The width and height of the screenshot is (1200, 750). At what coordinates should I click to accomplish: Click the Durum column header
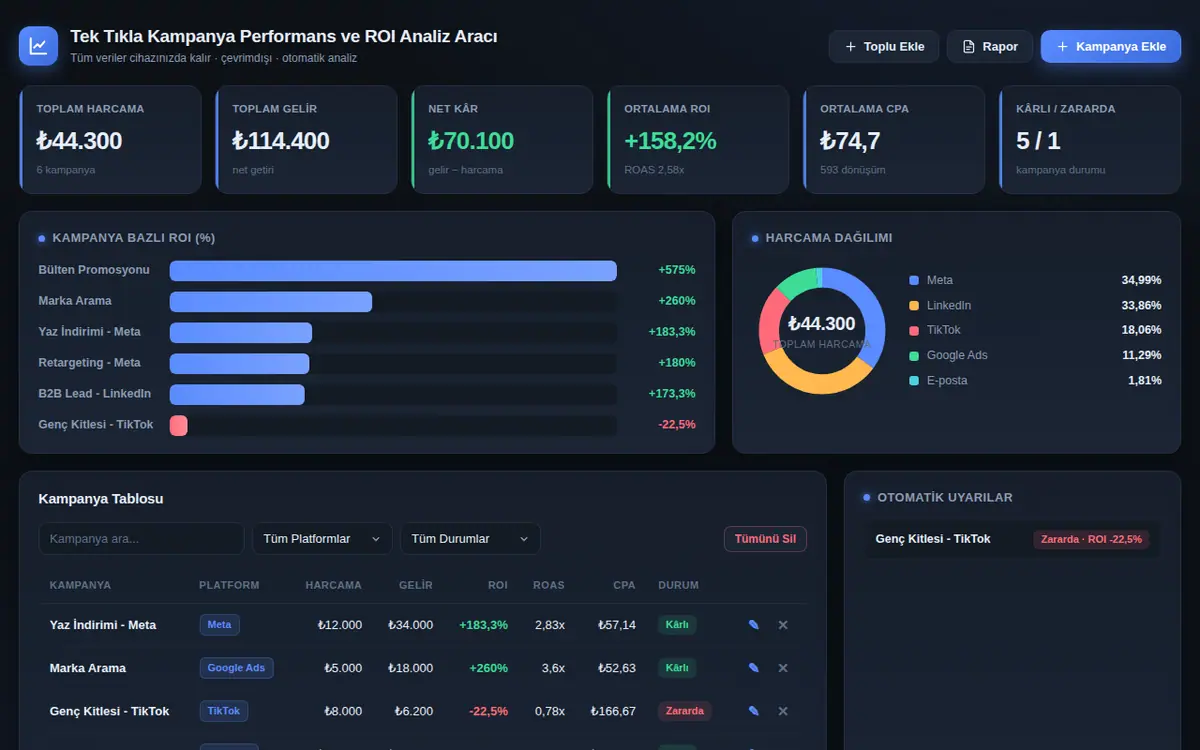pos(678,585)
